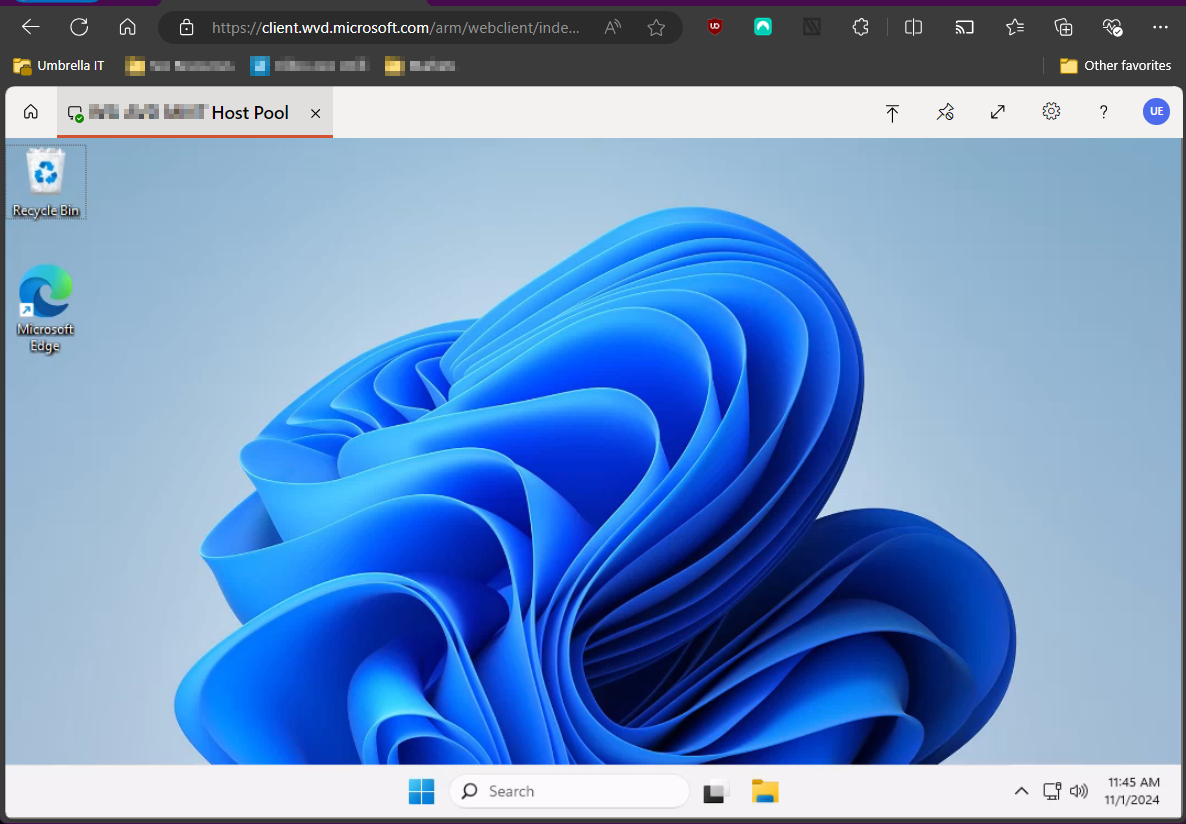Open Windows Start menu on remote desktop
1186x824 pixels.
coord(421,790)
